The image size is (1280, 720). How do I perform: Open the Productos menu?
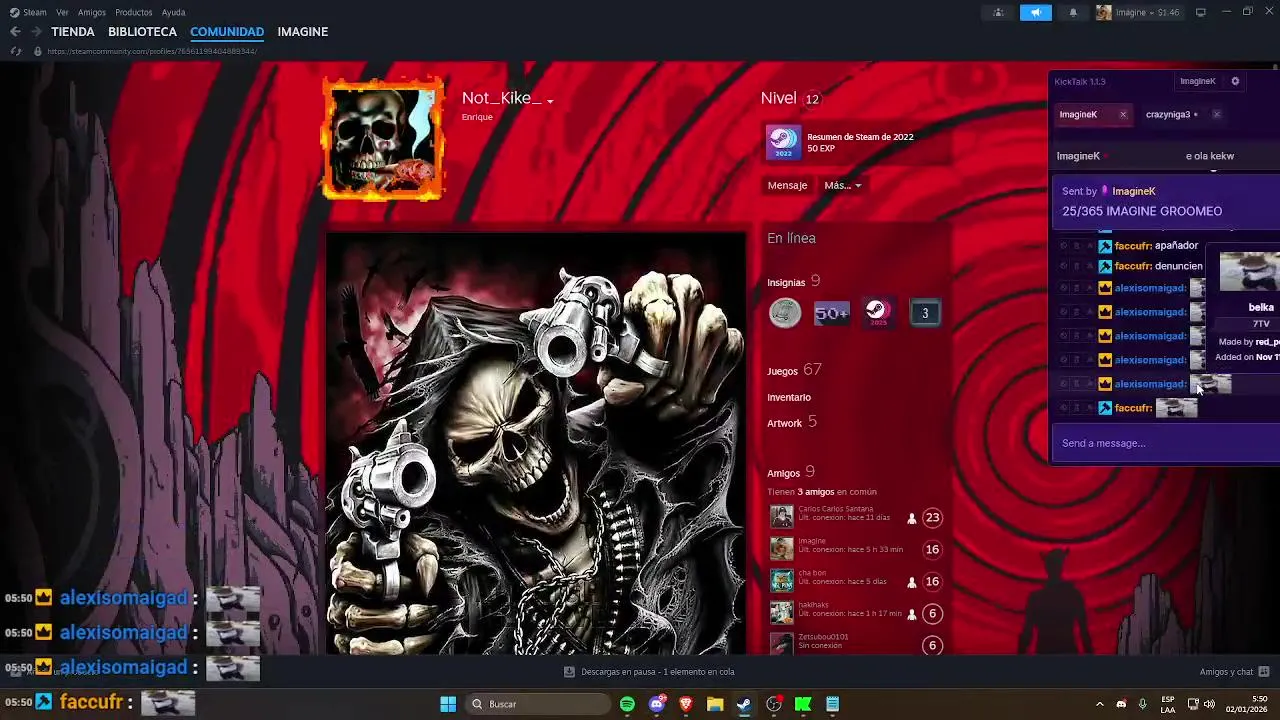pyautogui.click(x=134, y=13)
